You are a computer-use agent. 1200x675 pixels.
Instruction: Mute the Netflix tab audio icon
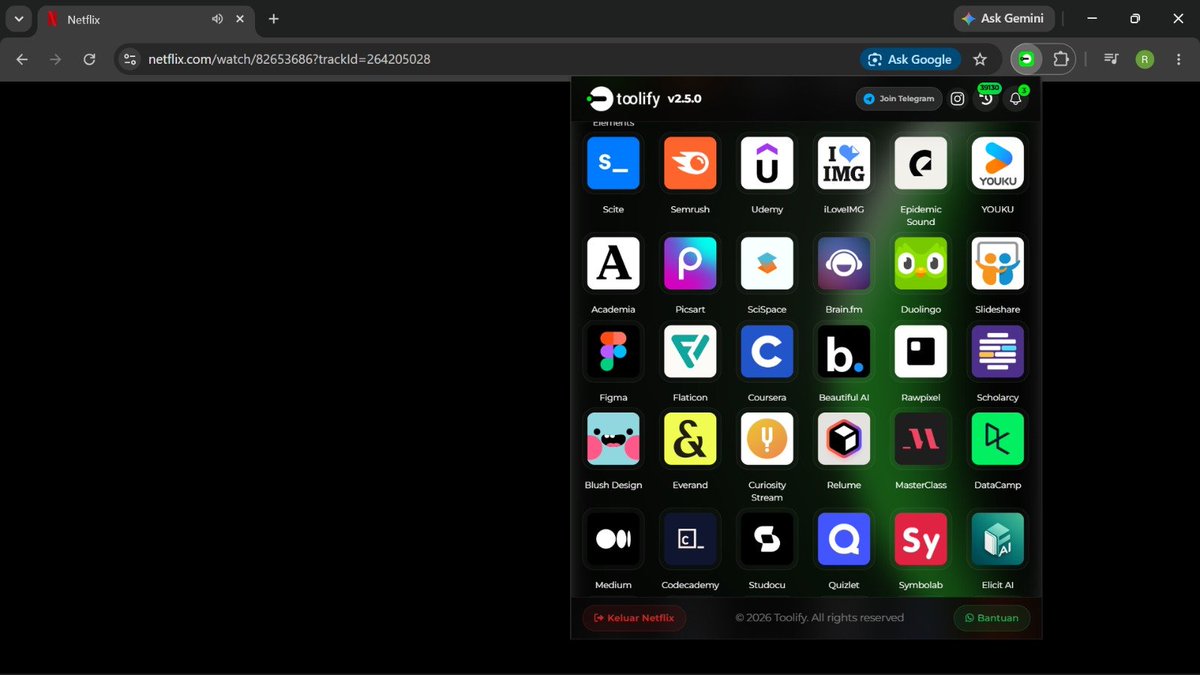click(x=217, y=19)
